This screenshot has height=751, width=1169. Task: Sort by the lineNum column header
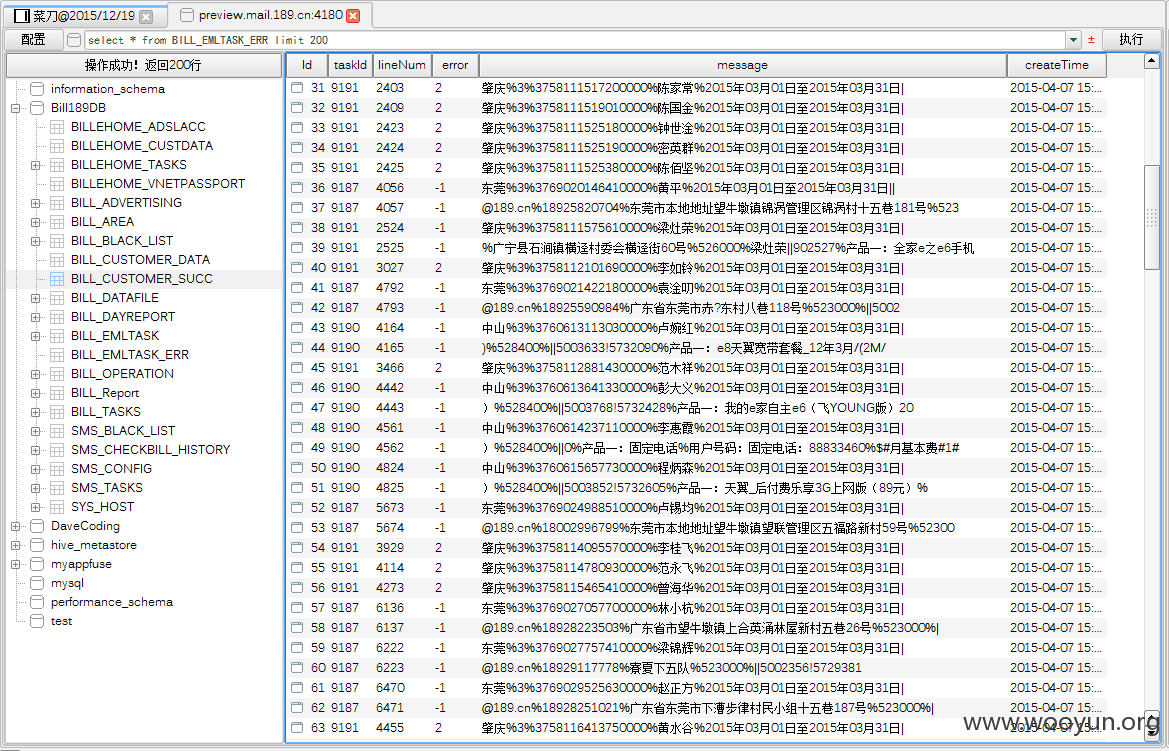click(x=401, y=65)
